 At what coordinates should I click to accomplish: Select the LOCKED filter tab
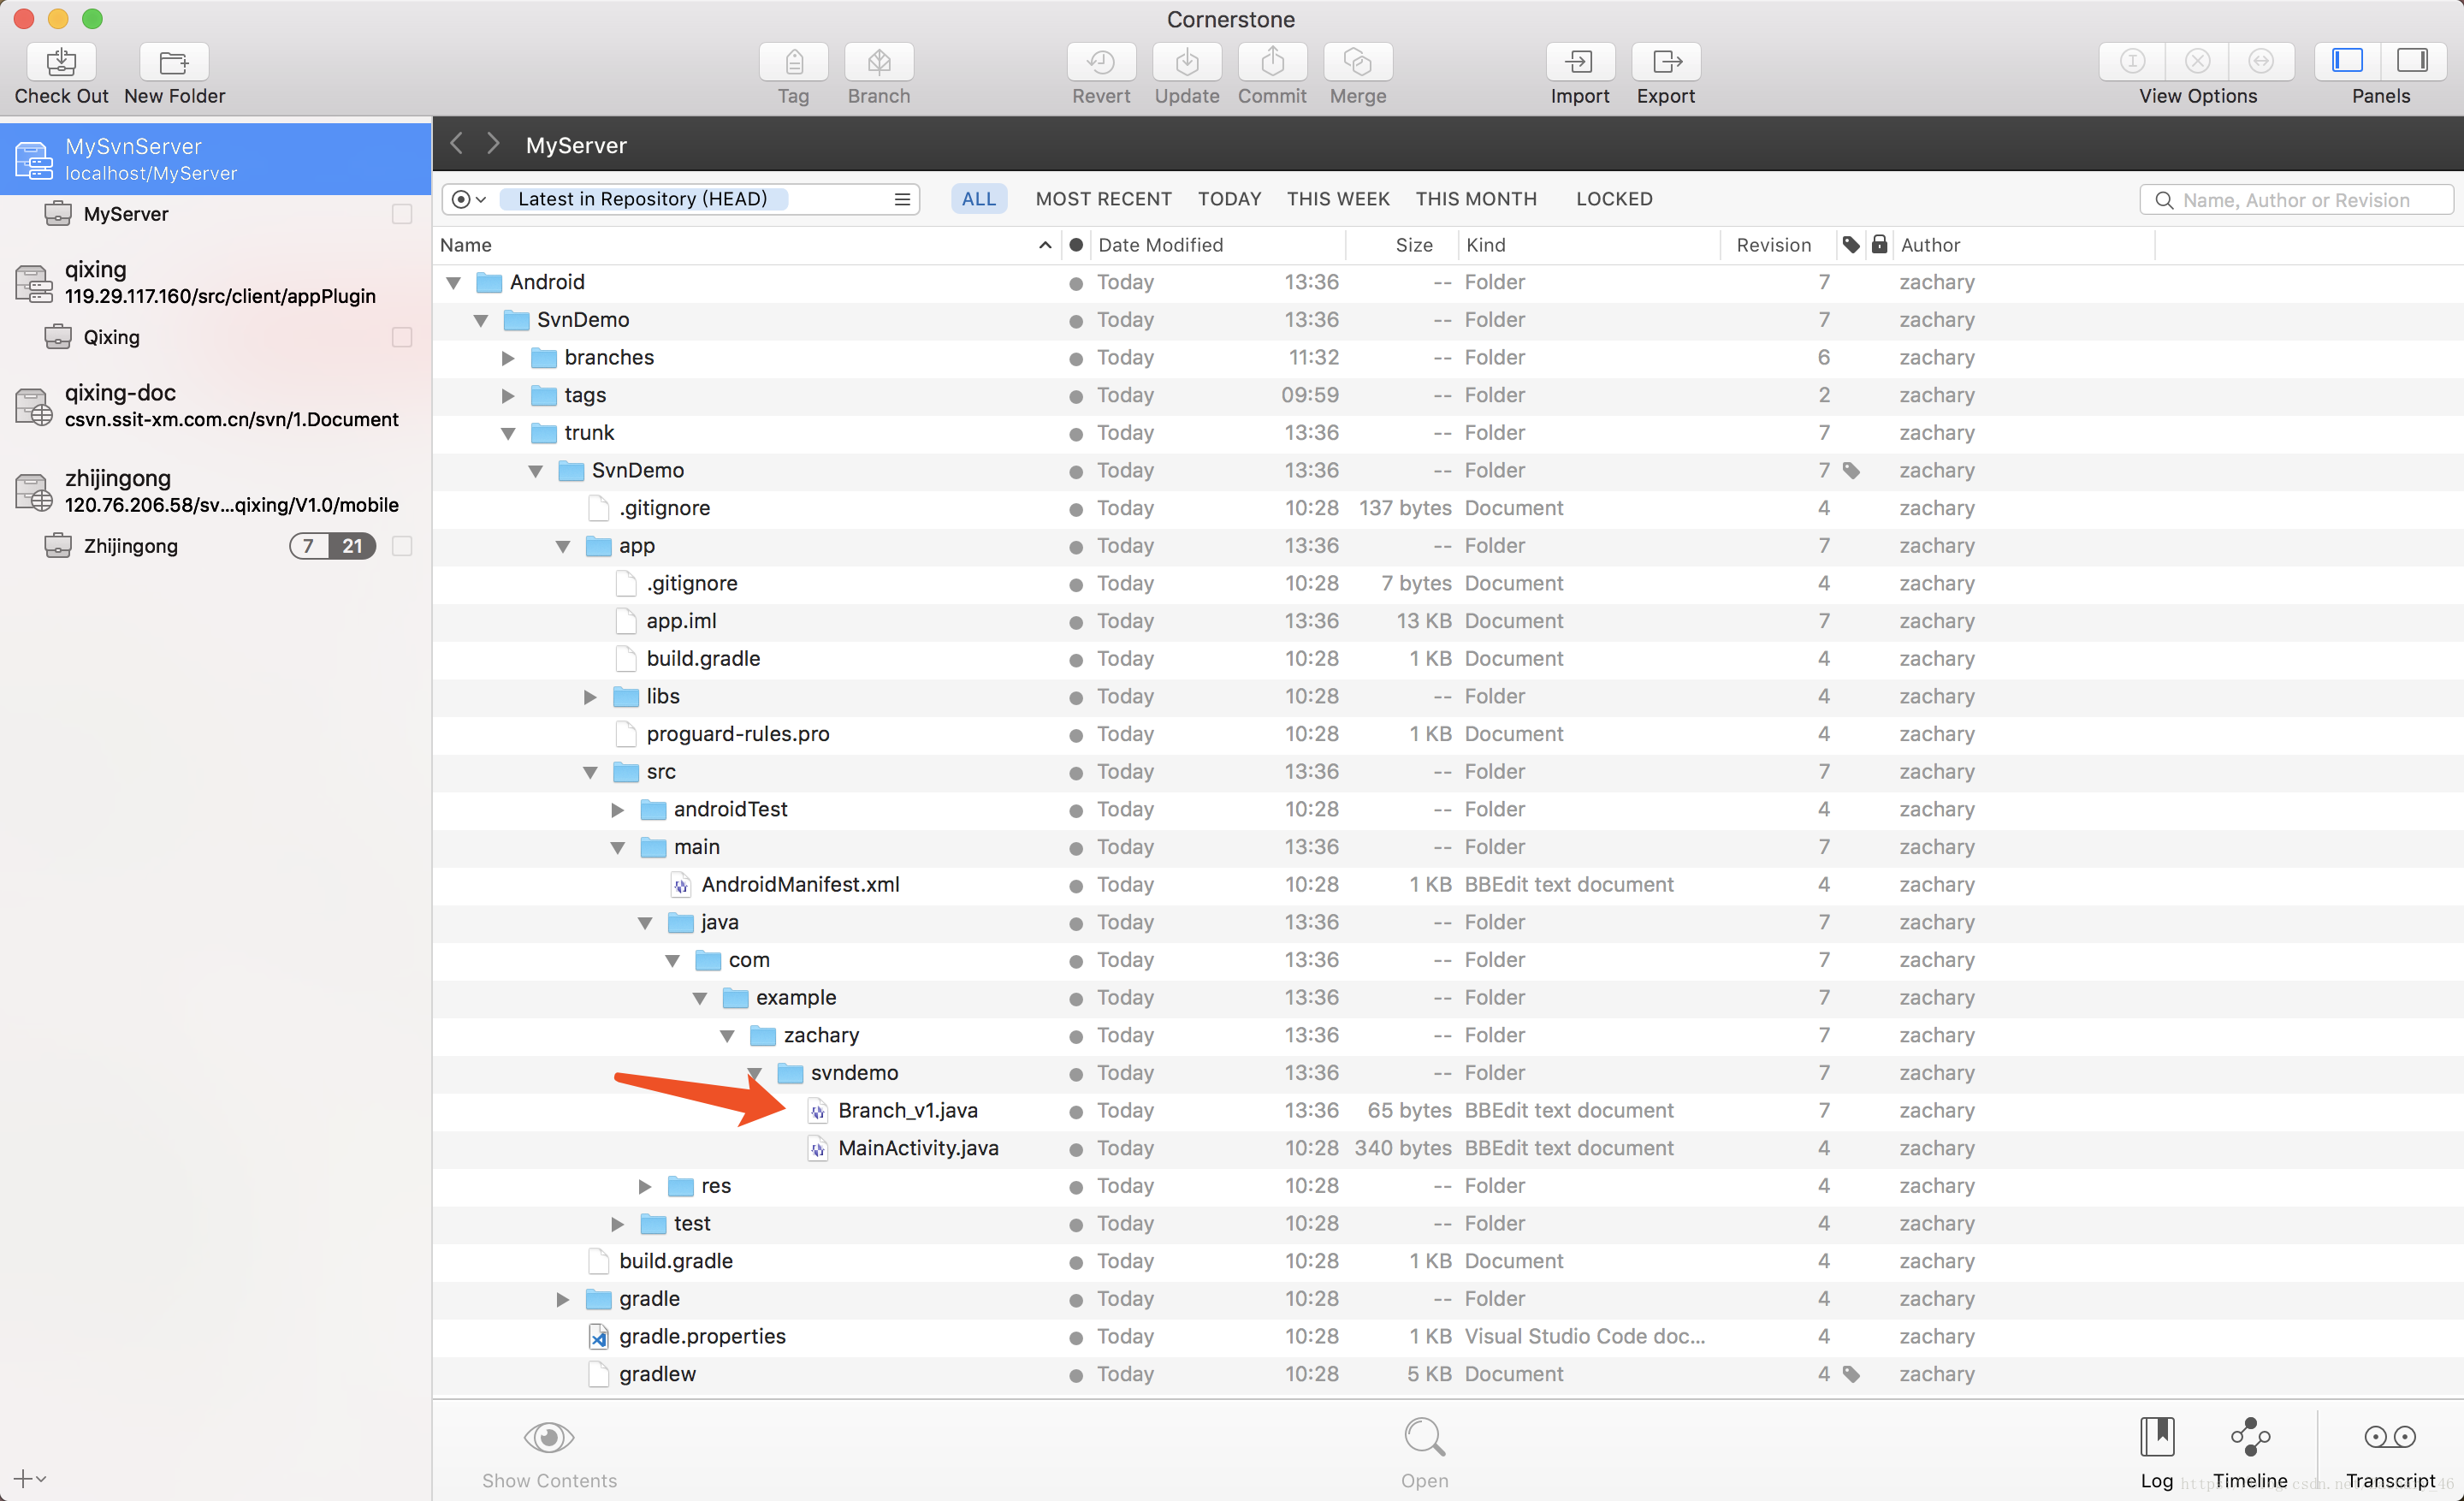1614,199
